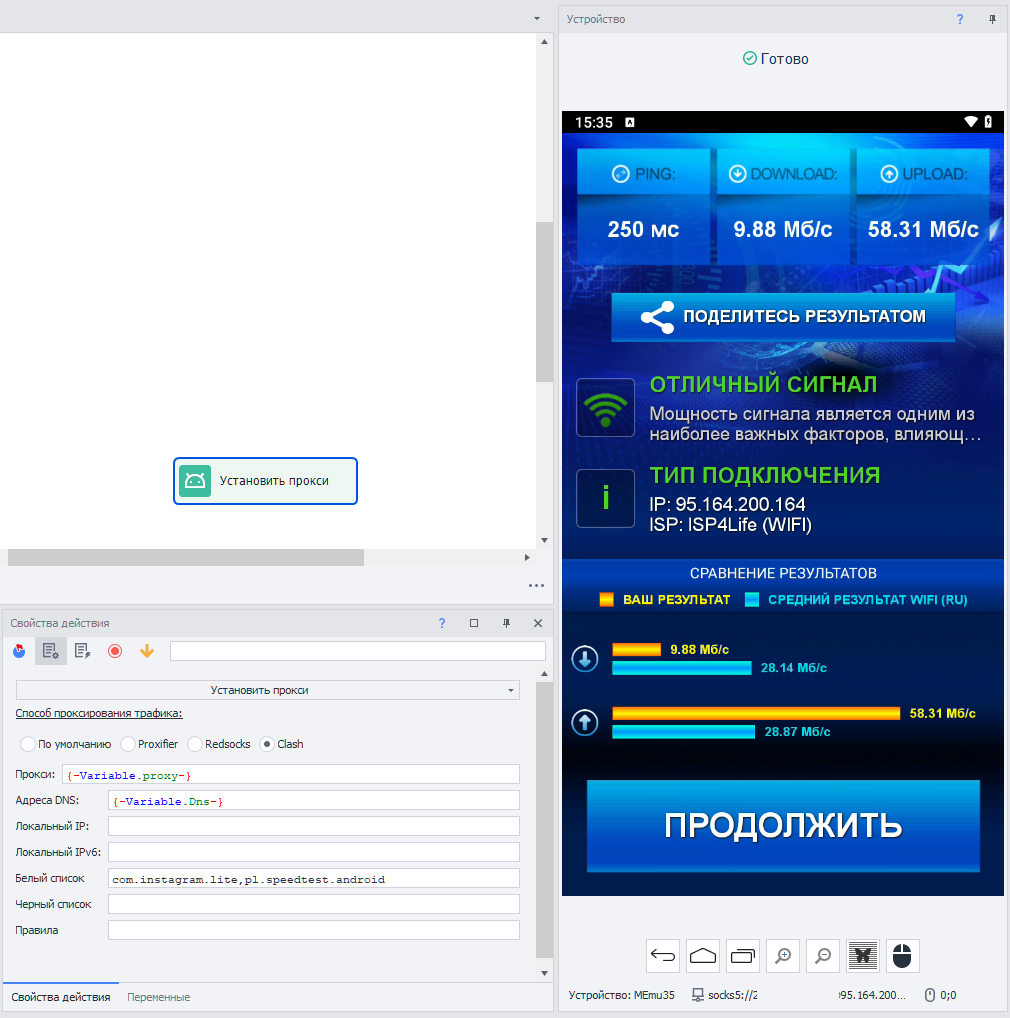This screenshot has width=1010, height=1018.
Task: Click the butterfly icon in device toolbar
Action: (863, 956)
